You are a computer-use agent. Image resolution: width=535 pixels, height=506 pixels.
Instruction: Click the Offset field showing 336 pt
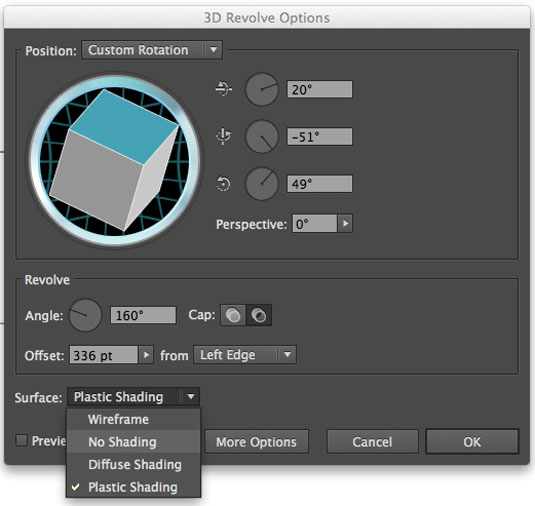(x=104, y=355)
